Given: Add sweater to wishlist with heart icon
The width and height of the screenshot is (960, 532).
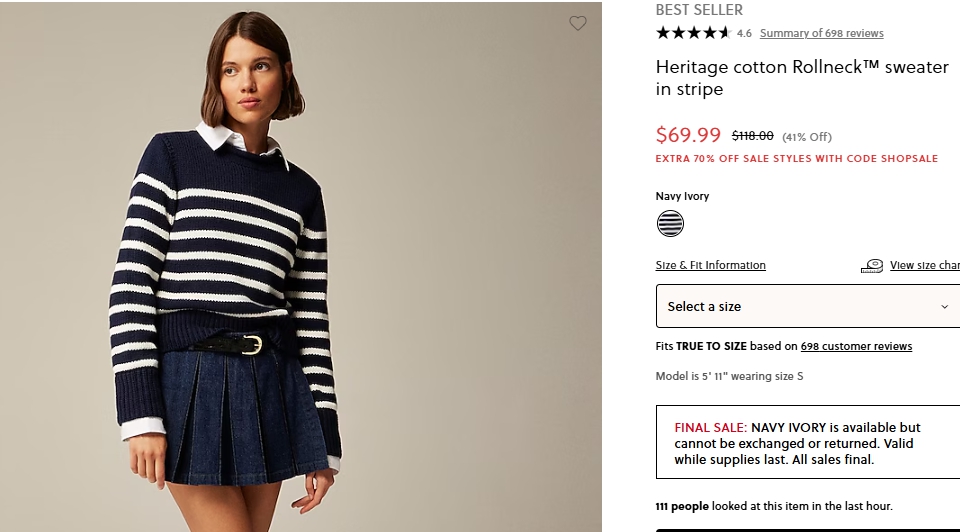Looking at the screenshot, I should point(577,23).
